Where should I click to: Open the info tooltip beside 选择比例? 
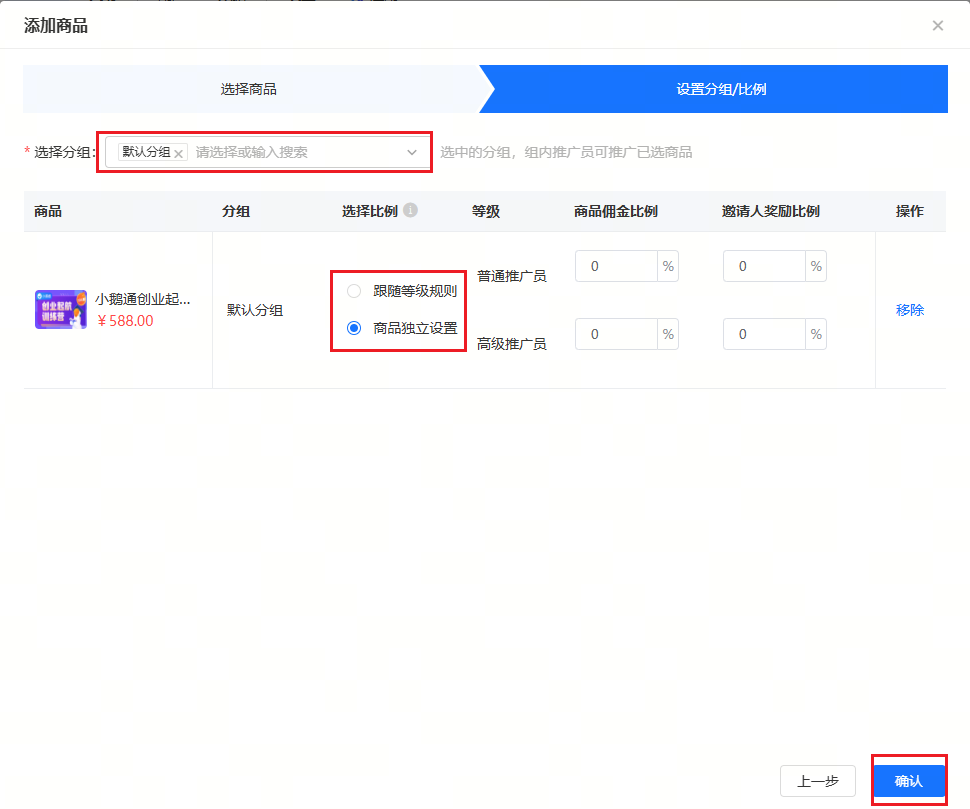410,210
